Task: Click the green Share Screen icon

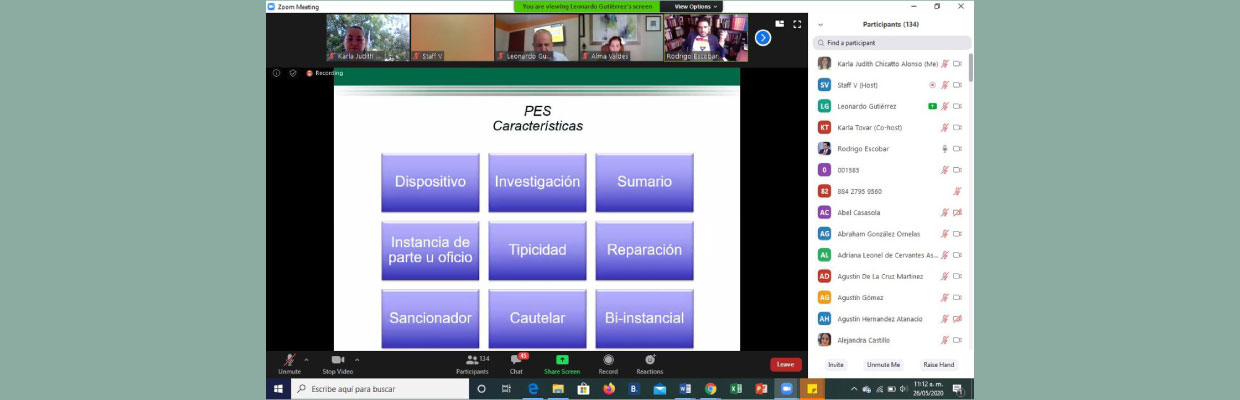Action: (x=562, y=360)
